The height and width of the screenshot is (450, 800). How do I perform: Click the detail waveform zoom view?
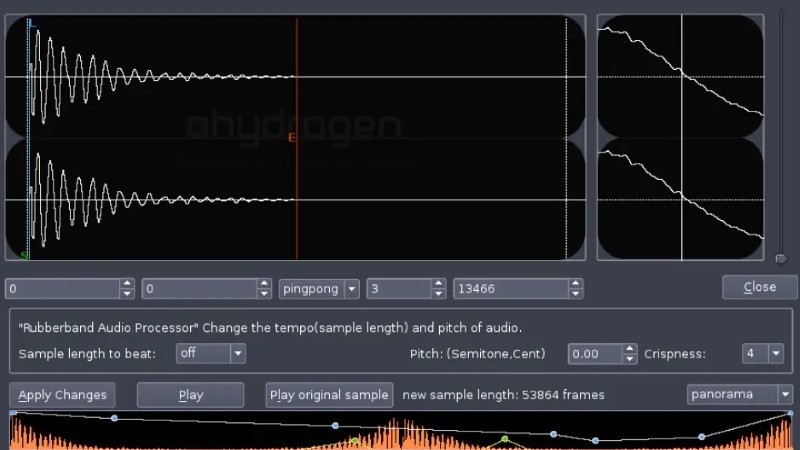[x=680, y=137]
